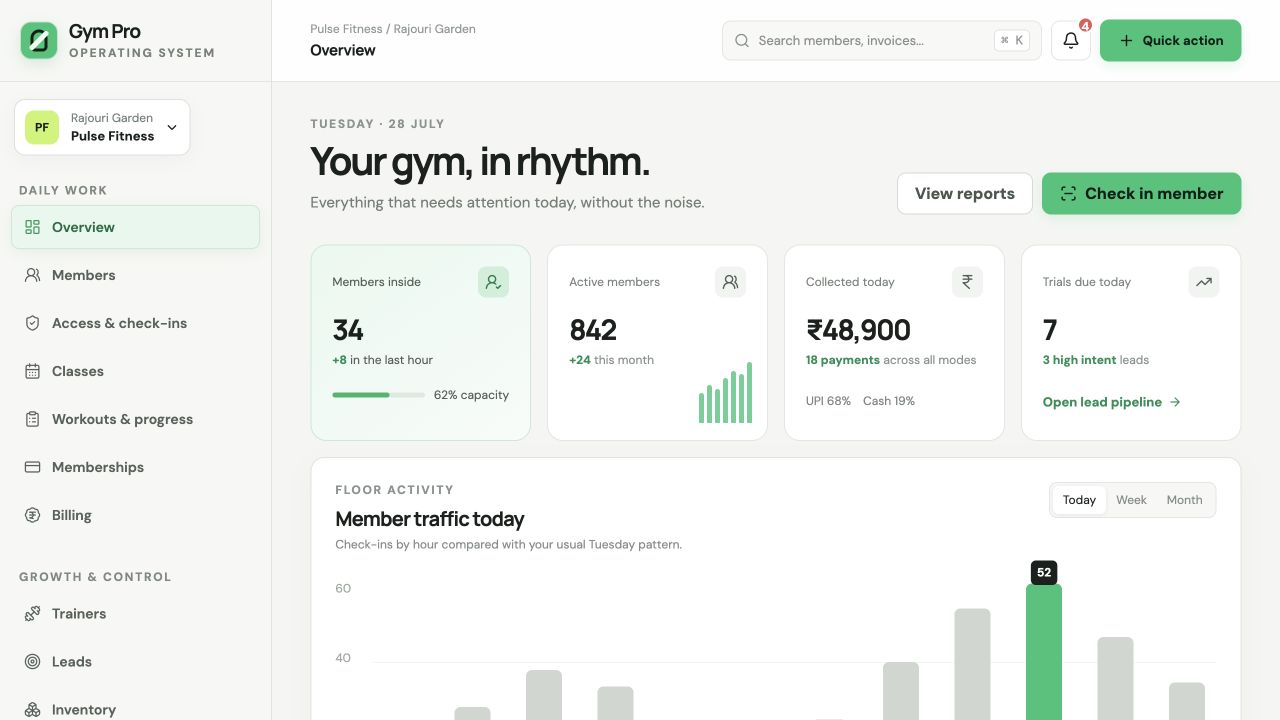Click the magnifier icon in search bar

tap(742, 41)
